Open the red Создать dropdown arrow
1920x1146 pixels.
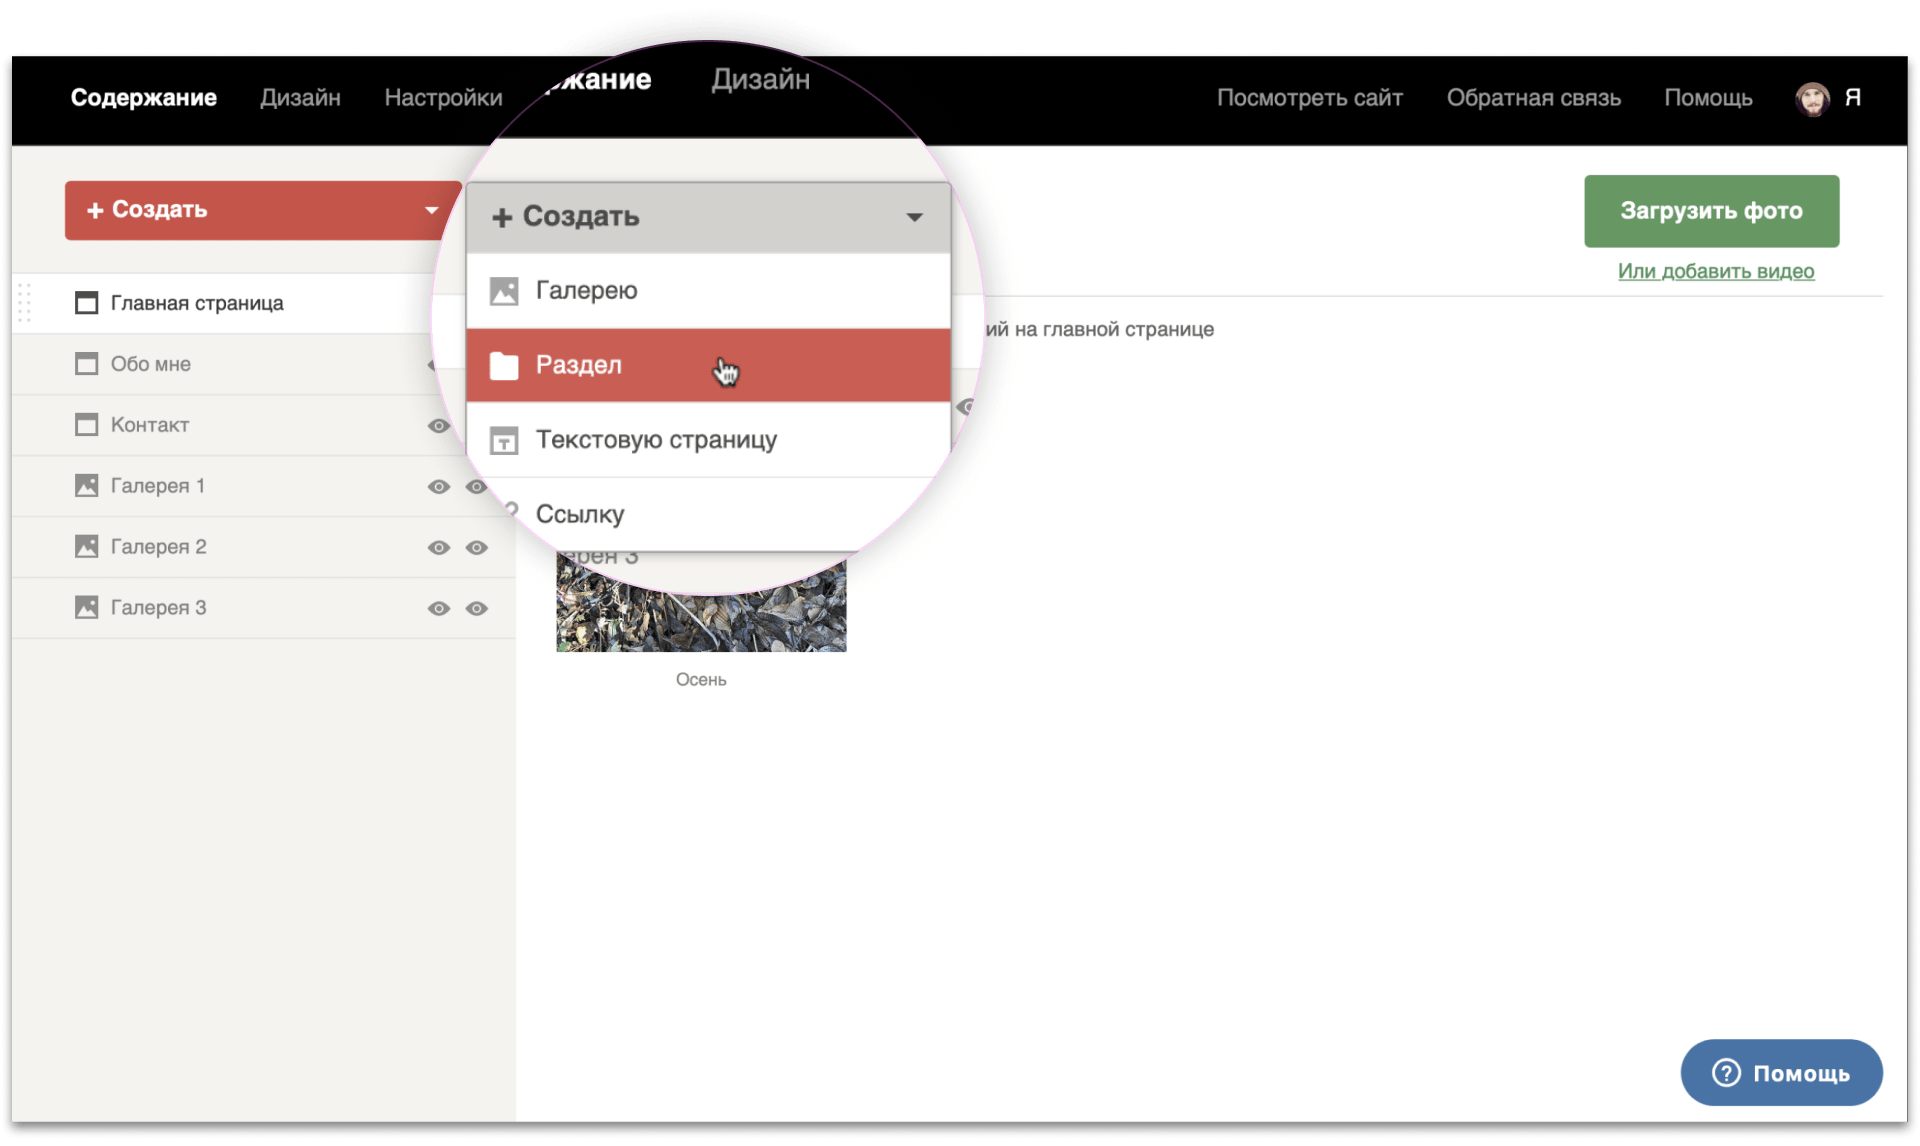pyautogui.click(x=431, y=210)
